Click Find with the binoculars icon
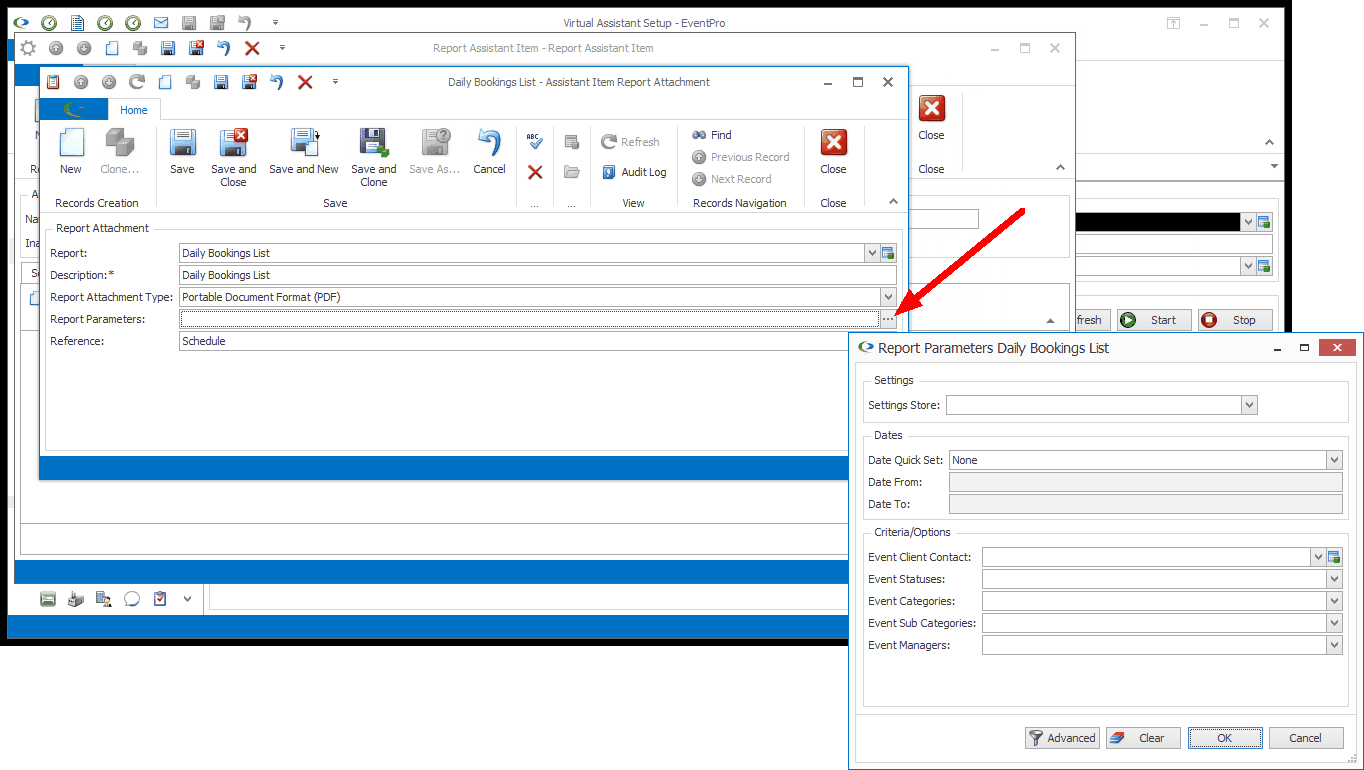 (x=712, y=135)
